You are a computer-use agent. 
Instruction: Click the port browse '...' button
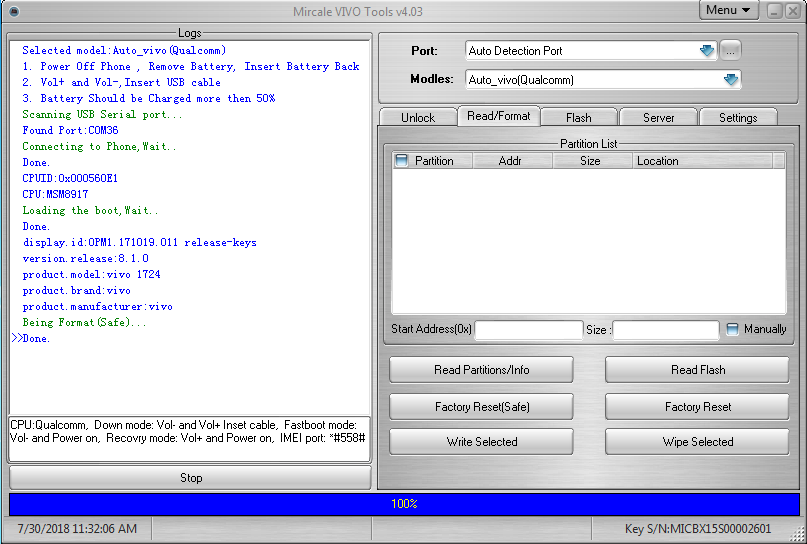coord(730,50)
